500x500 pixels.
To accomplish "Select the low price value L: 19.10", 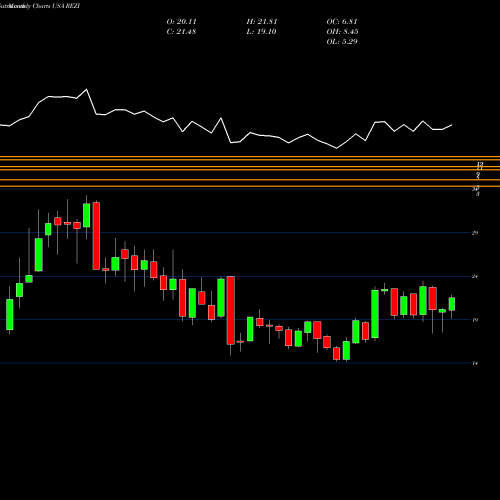I will (x=261, y=32).
